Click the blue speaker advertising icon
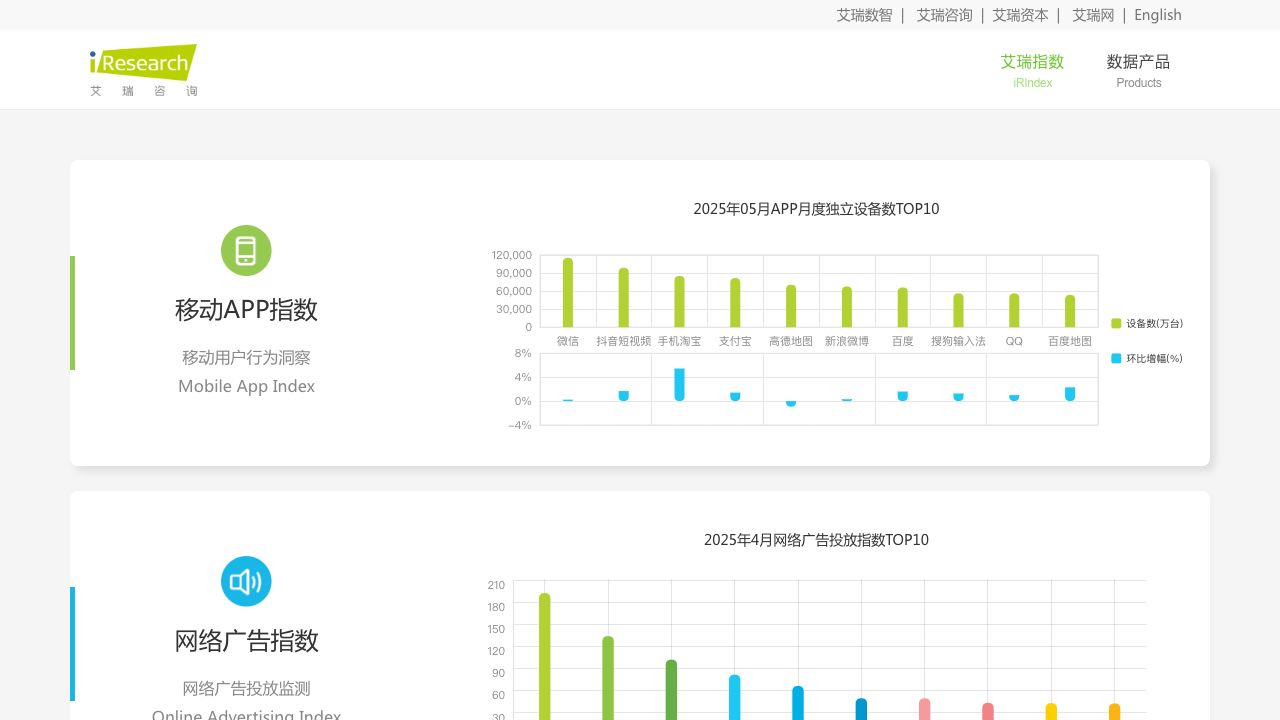Image resolution: width=1280 pixels, height=720 pixels. [246, 581]
